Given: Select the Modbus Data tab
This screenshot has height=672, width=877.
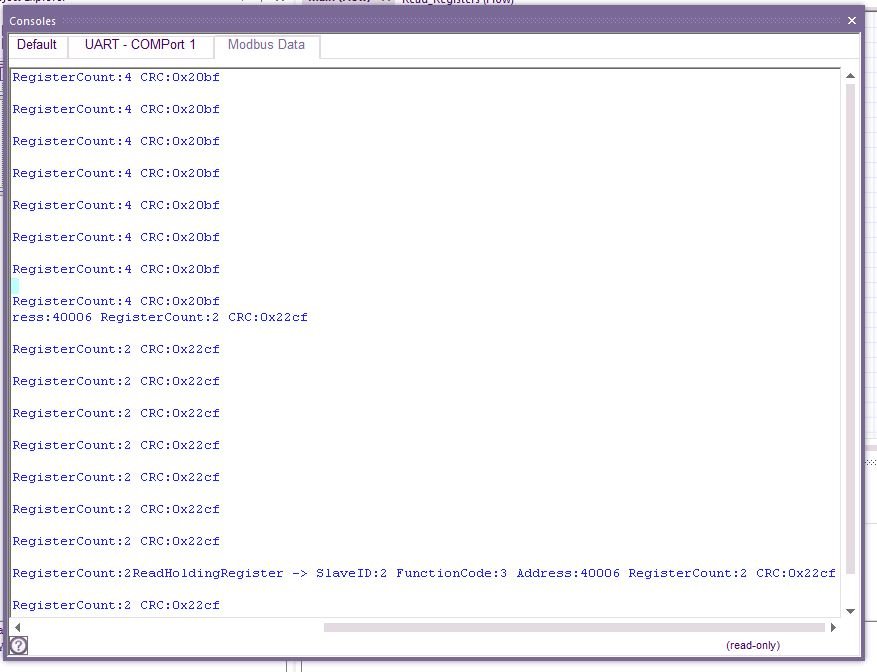Looking at the screenshot, I should (266, 45).
